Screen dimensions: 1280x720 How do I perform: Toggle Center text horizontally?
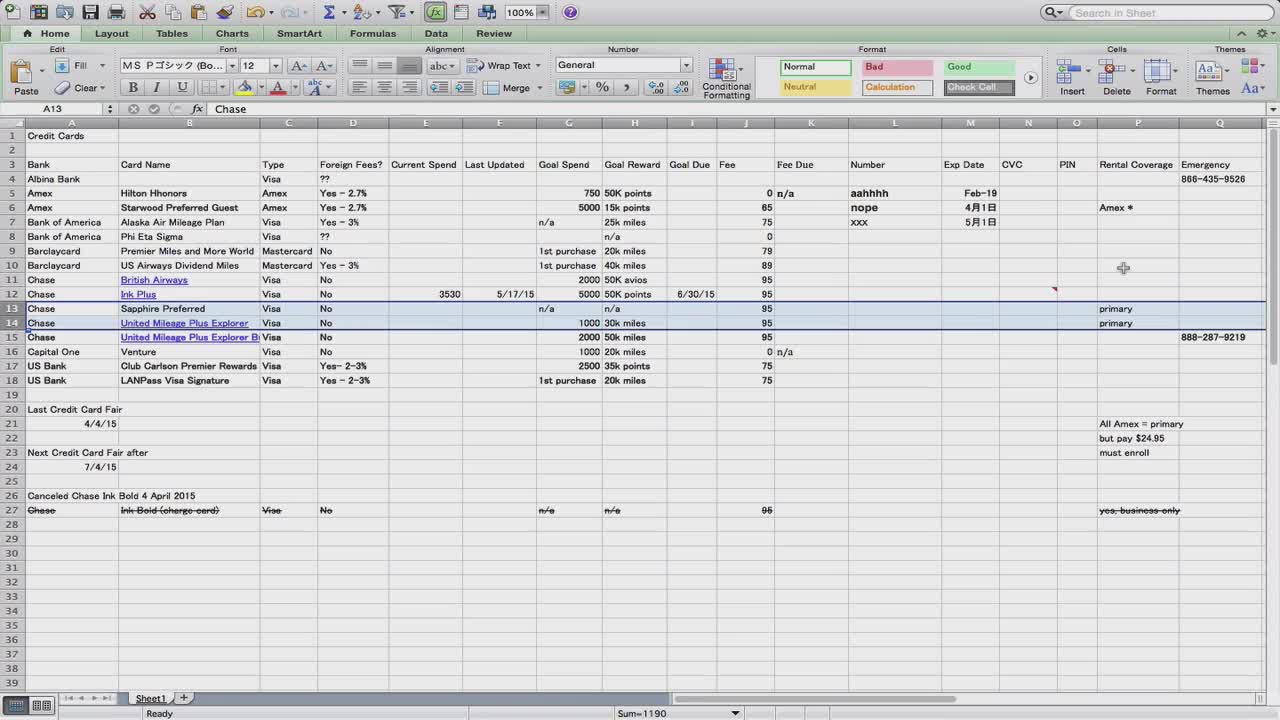point(384,87)
